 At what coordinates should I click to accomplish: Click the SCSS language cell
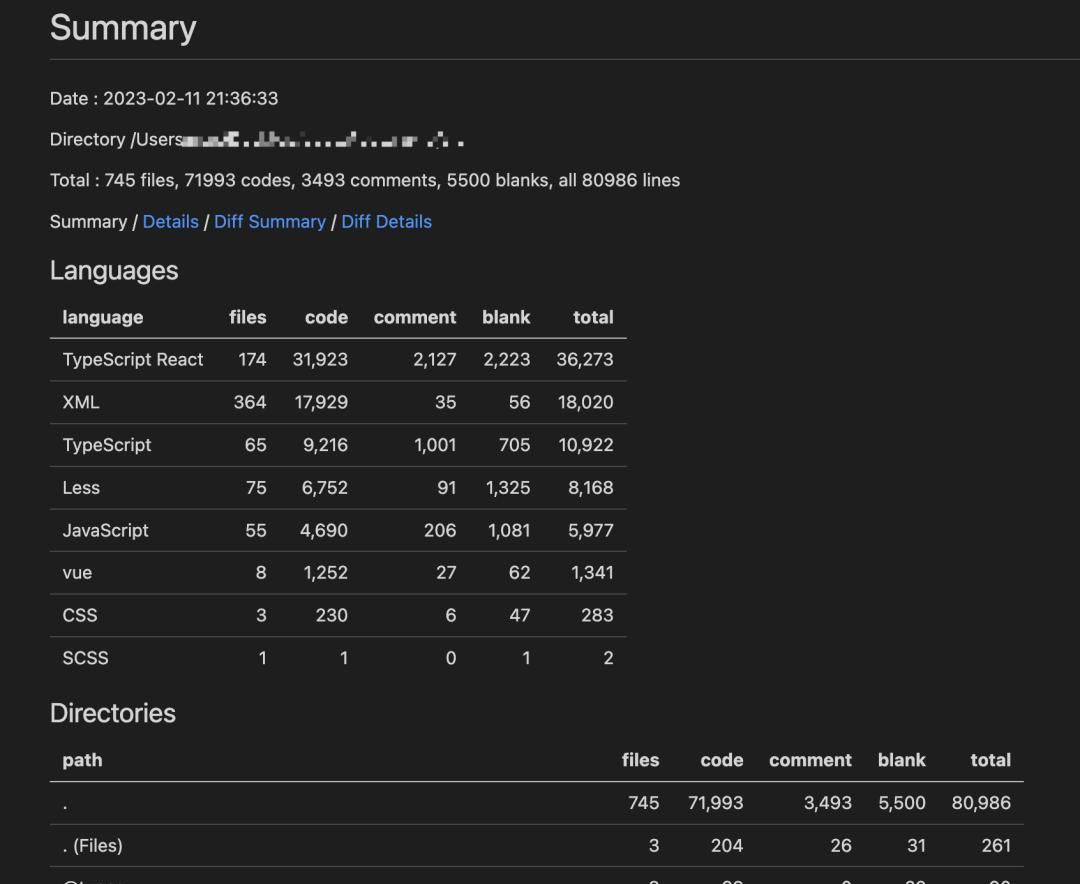[x=85, y=658]
